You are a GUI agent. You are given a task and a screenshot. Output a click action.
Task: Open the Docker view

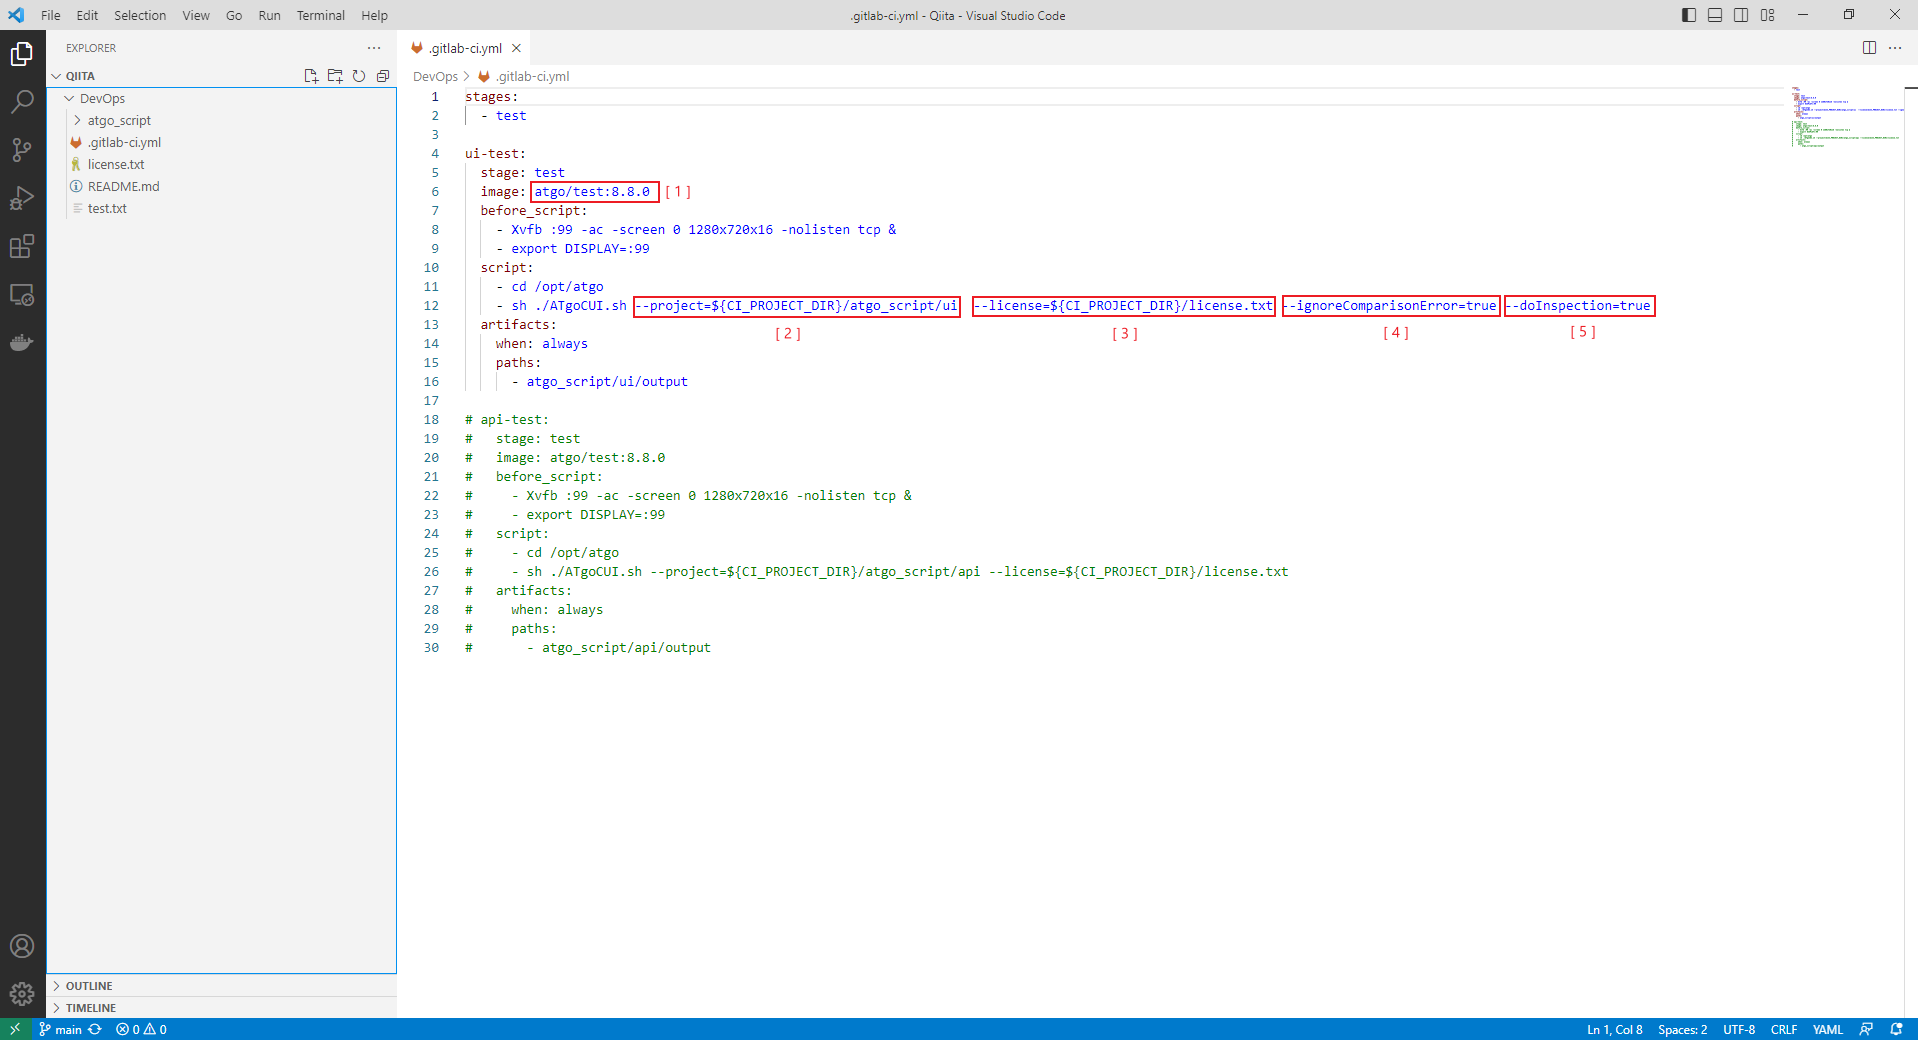click(22, 343)
